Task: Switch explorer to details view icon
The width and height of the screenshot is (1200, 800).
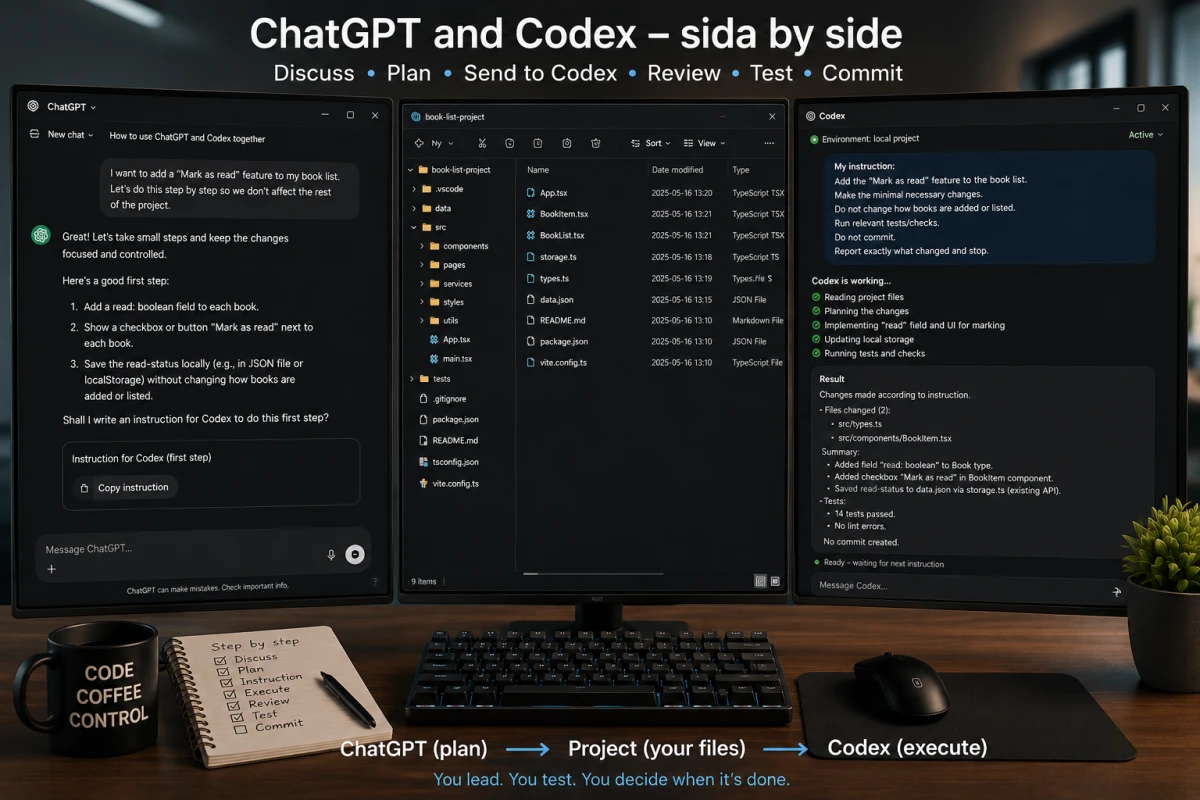Action: (761, 580)
